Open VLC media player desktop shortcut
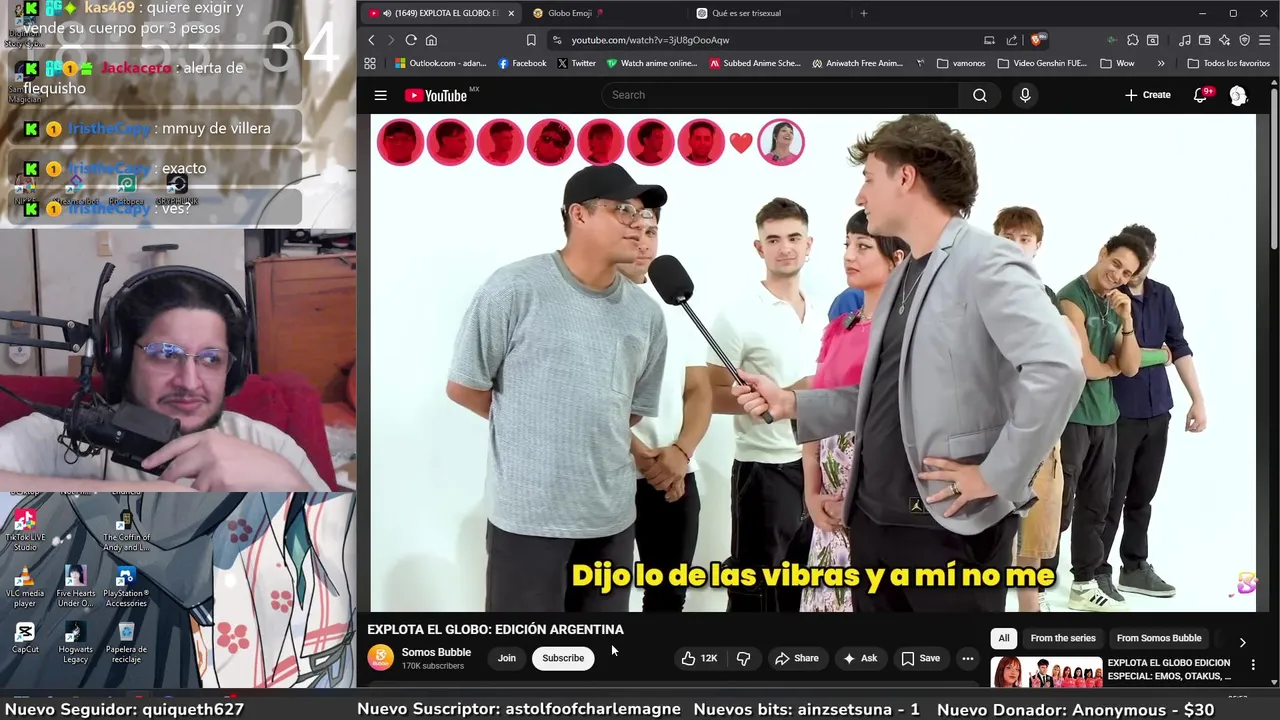 25,585
